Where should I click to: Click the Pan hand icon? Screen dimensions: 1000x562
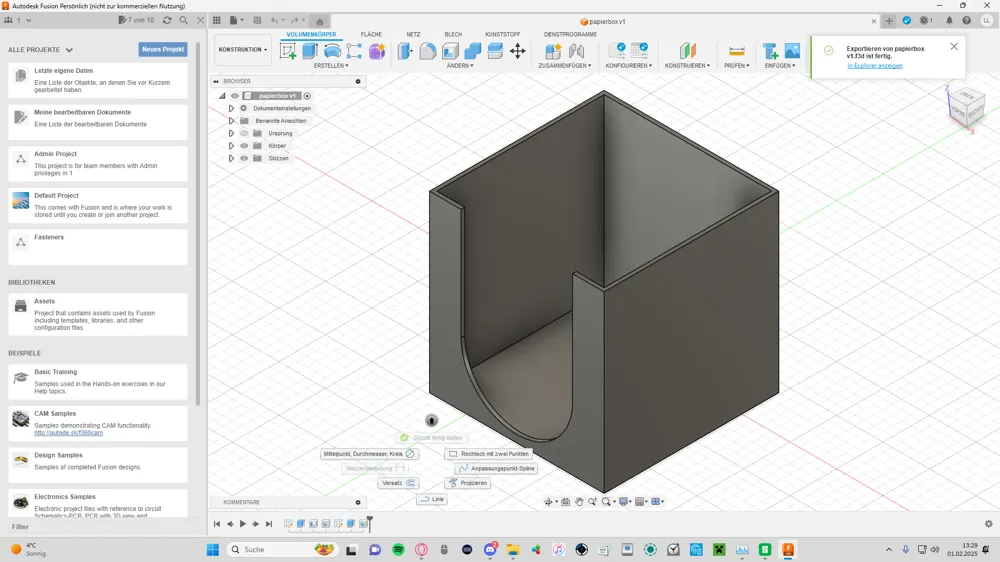[579, 502]
